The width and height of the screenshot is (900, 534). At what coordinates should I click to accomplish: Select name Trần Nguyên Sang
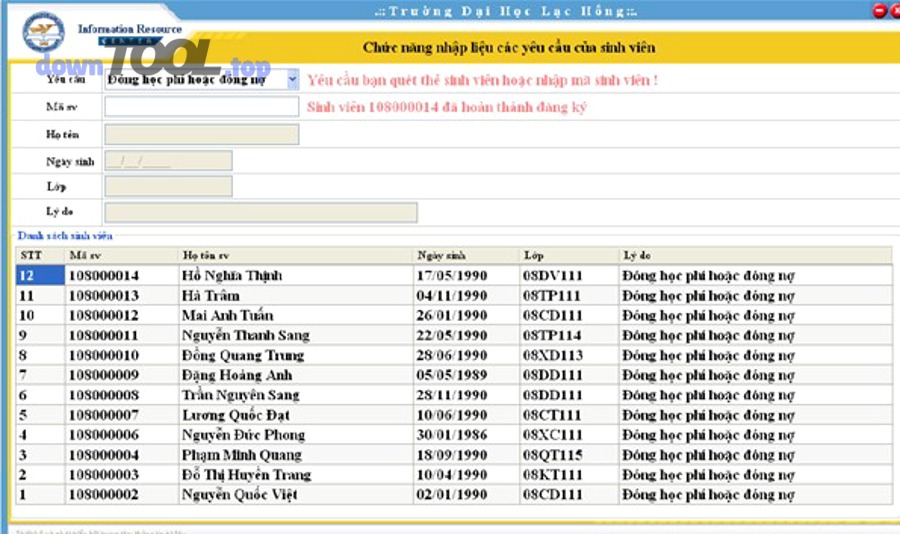tap(240, 395)
